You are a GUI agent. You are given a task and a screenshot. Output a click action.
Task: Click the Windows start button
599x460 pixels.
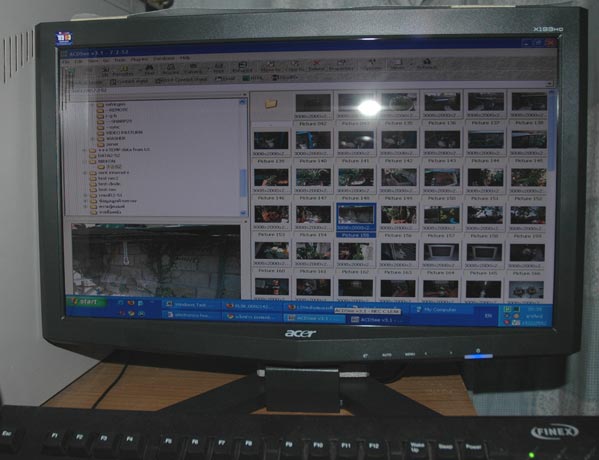pyautogui.click(x=87, y=302)
